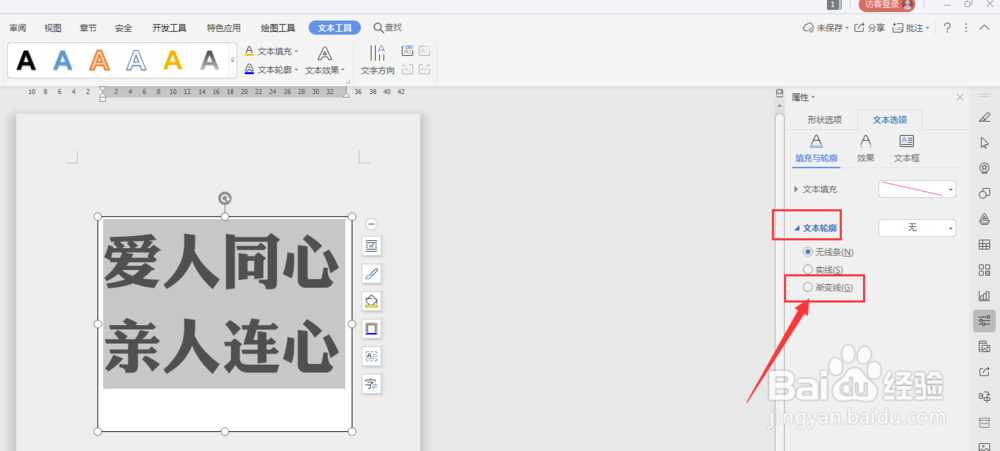
Task: Click the fill bucket floating icon
Action: 372,301
